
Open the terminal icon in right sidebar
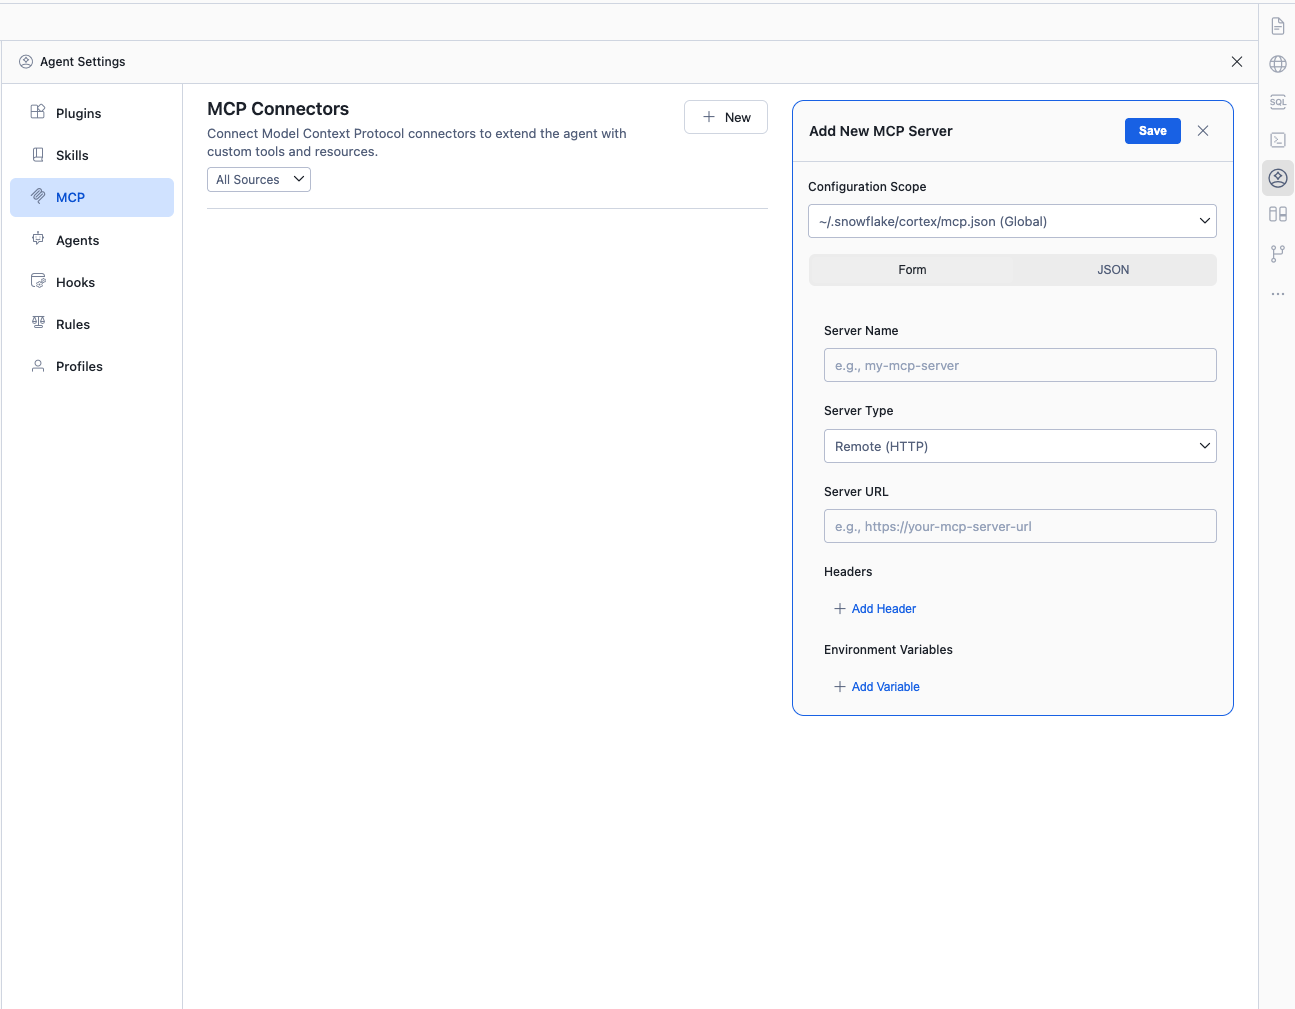[1278, 140]
